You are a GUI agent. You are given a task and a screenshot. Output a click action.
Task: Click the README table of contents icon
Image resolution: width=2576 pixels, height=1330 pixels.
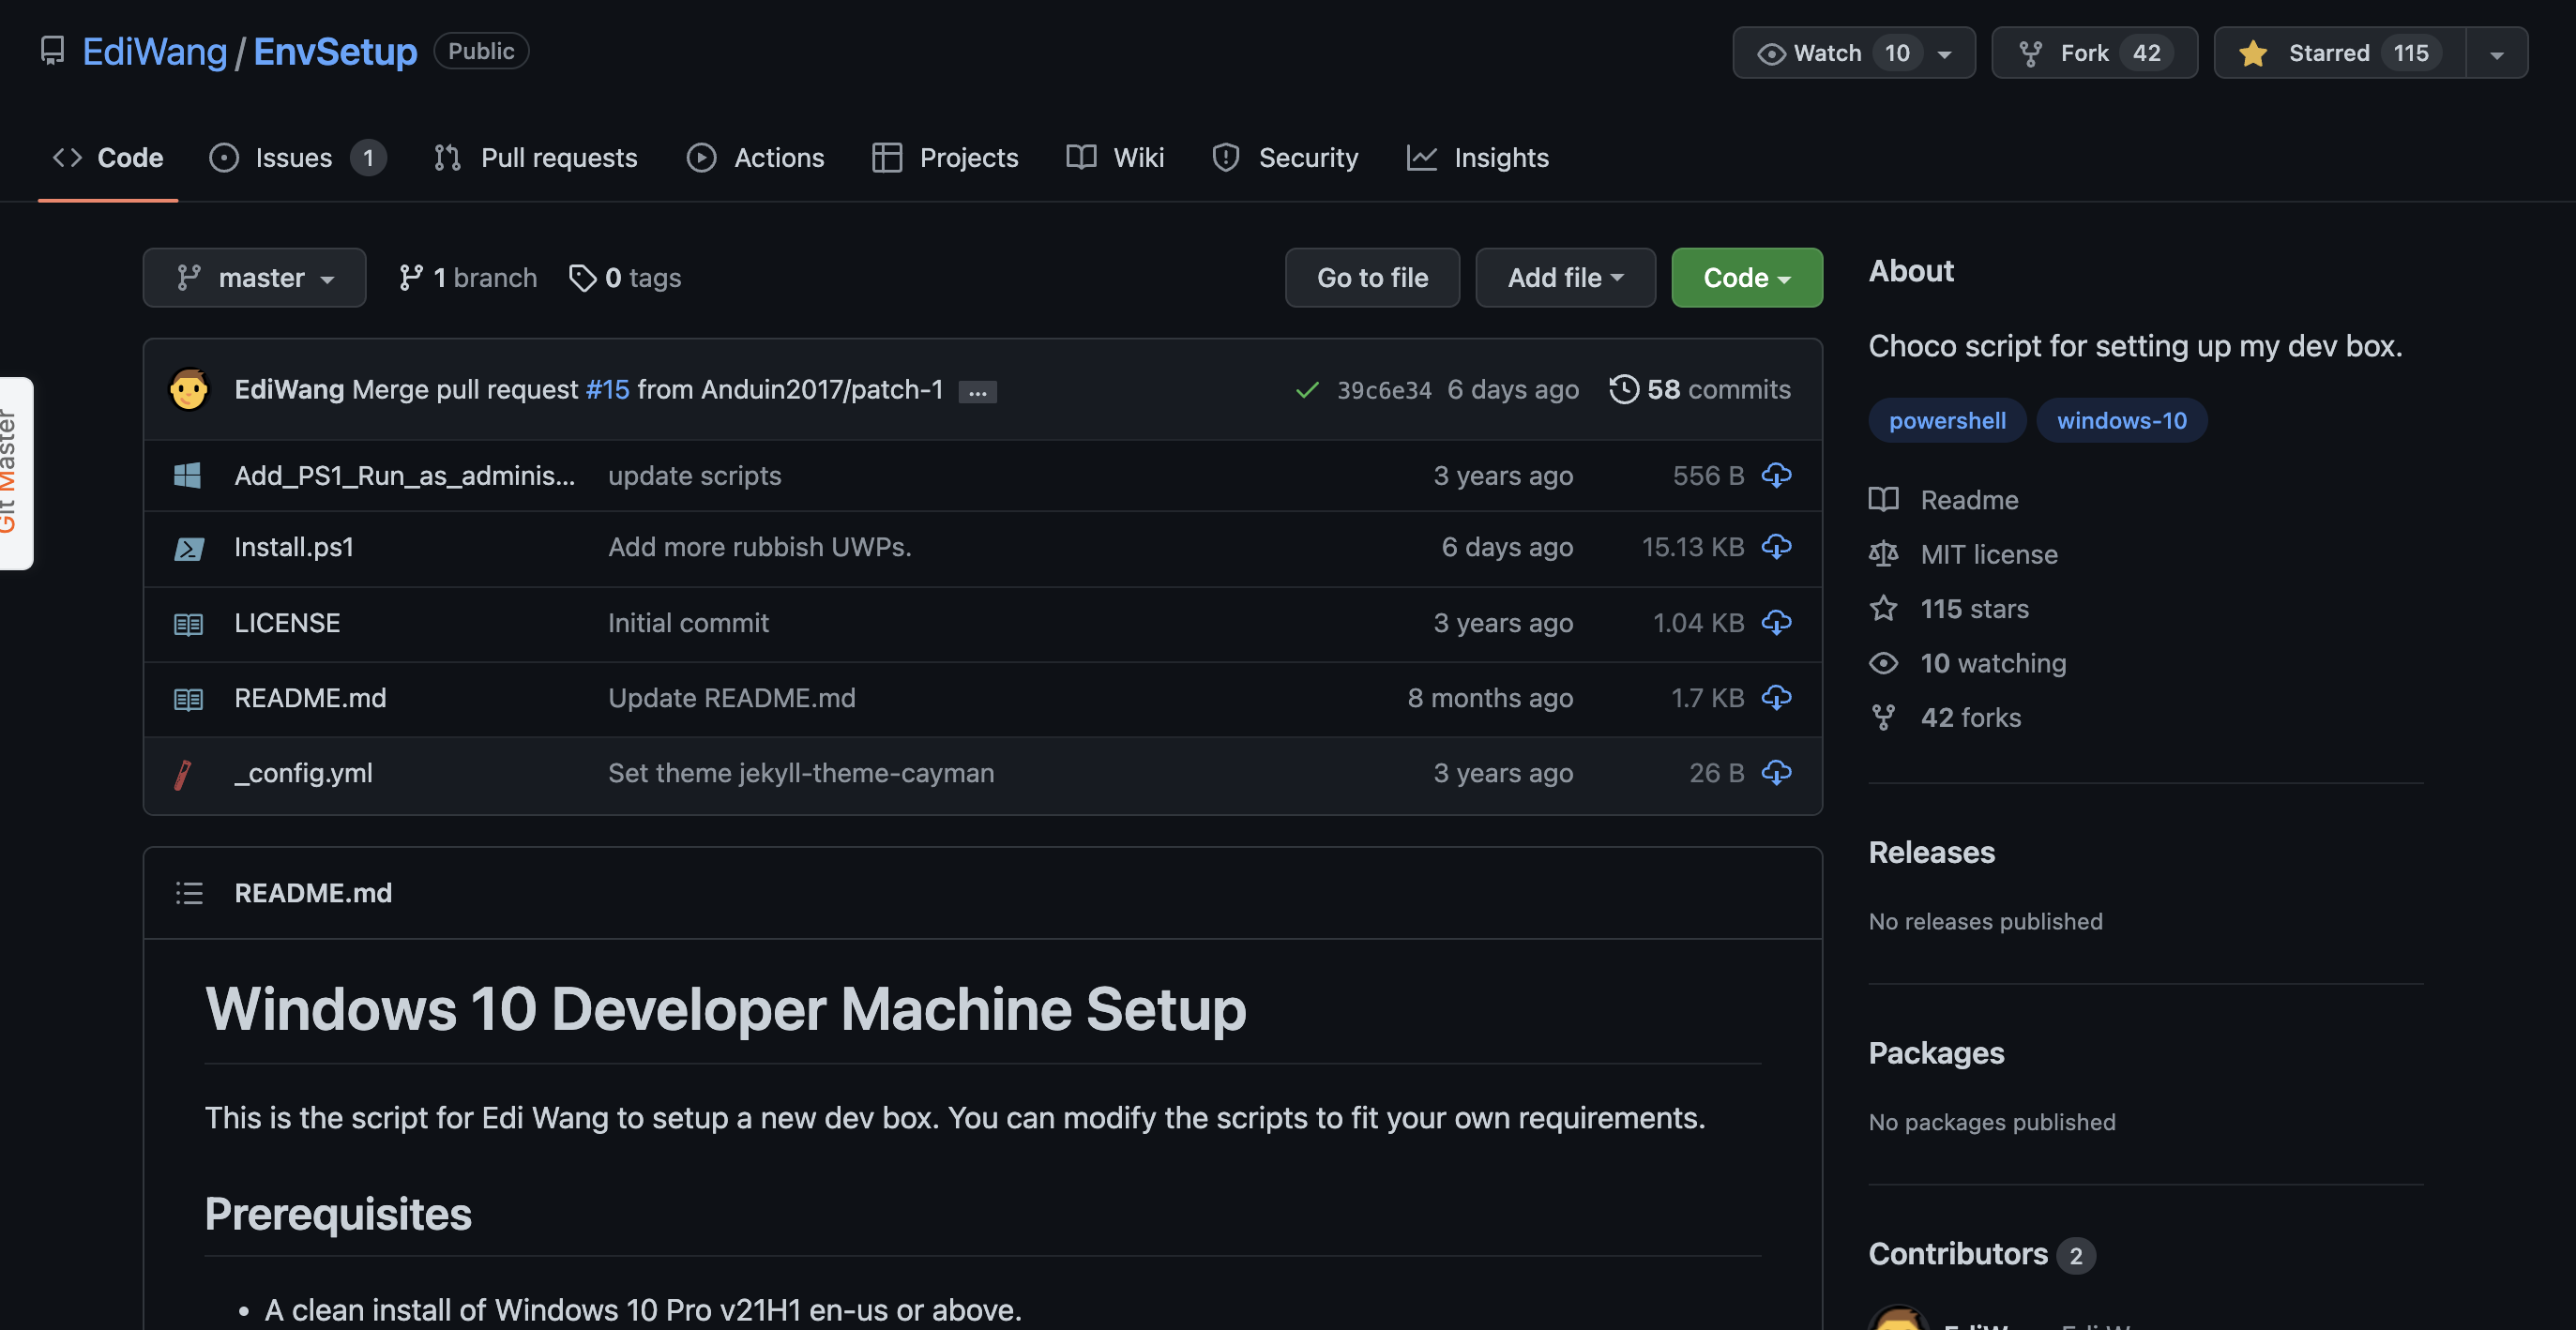189,892
